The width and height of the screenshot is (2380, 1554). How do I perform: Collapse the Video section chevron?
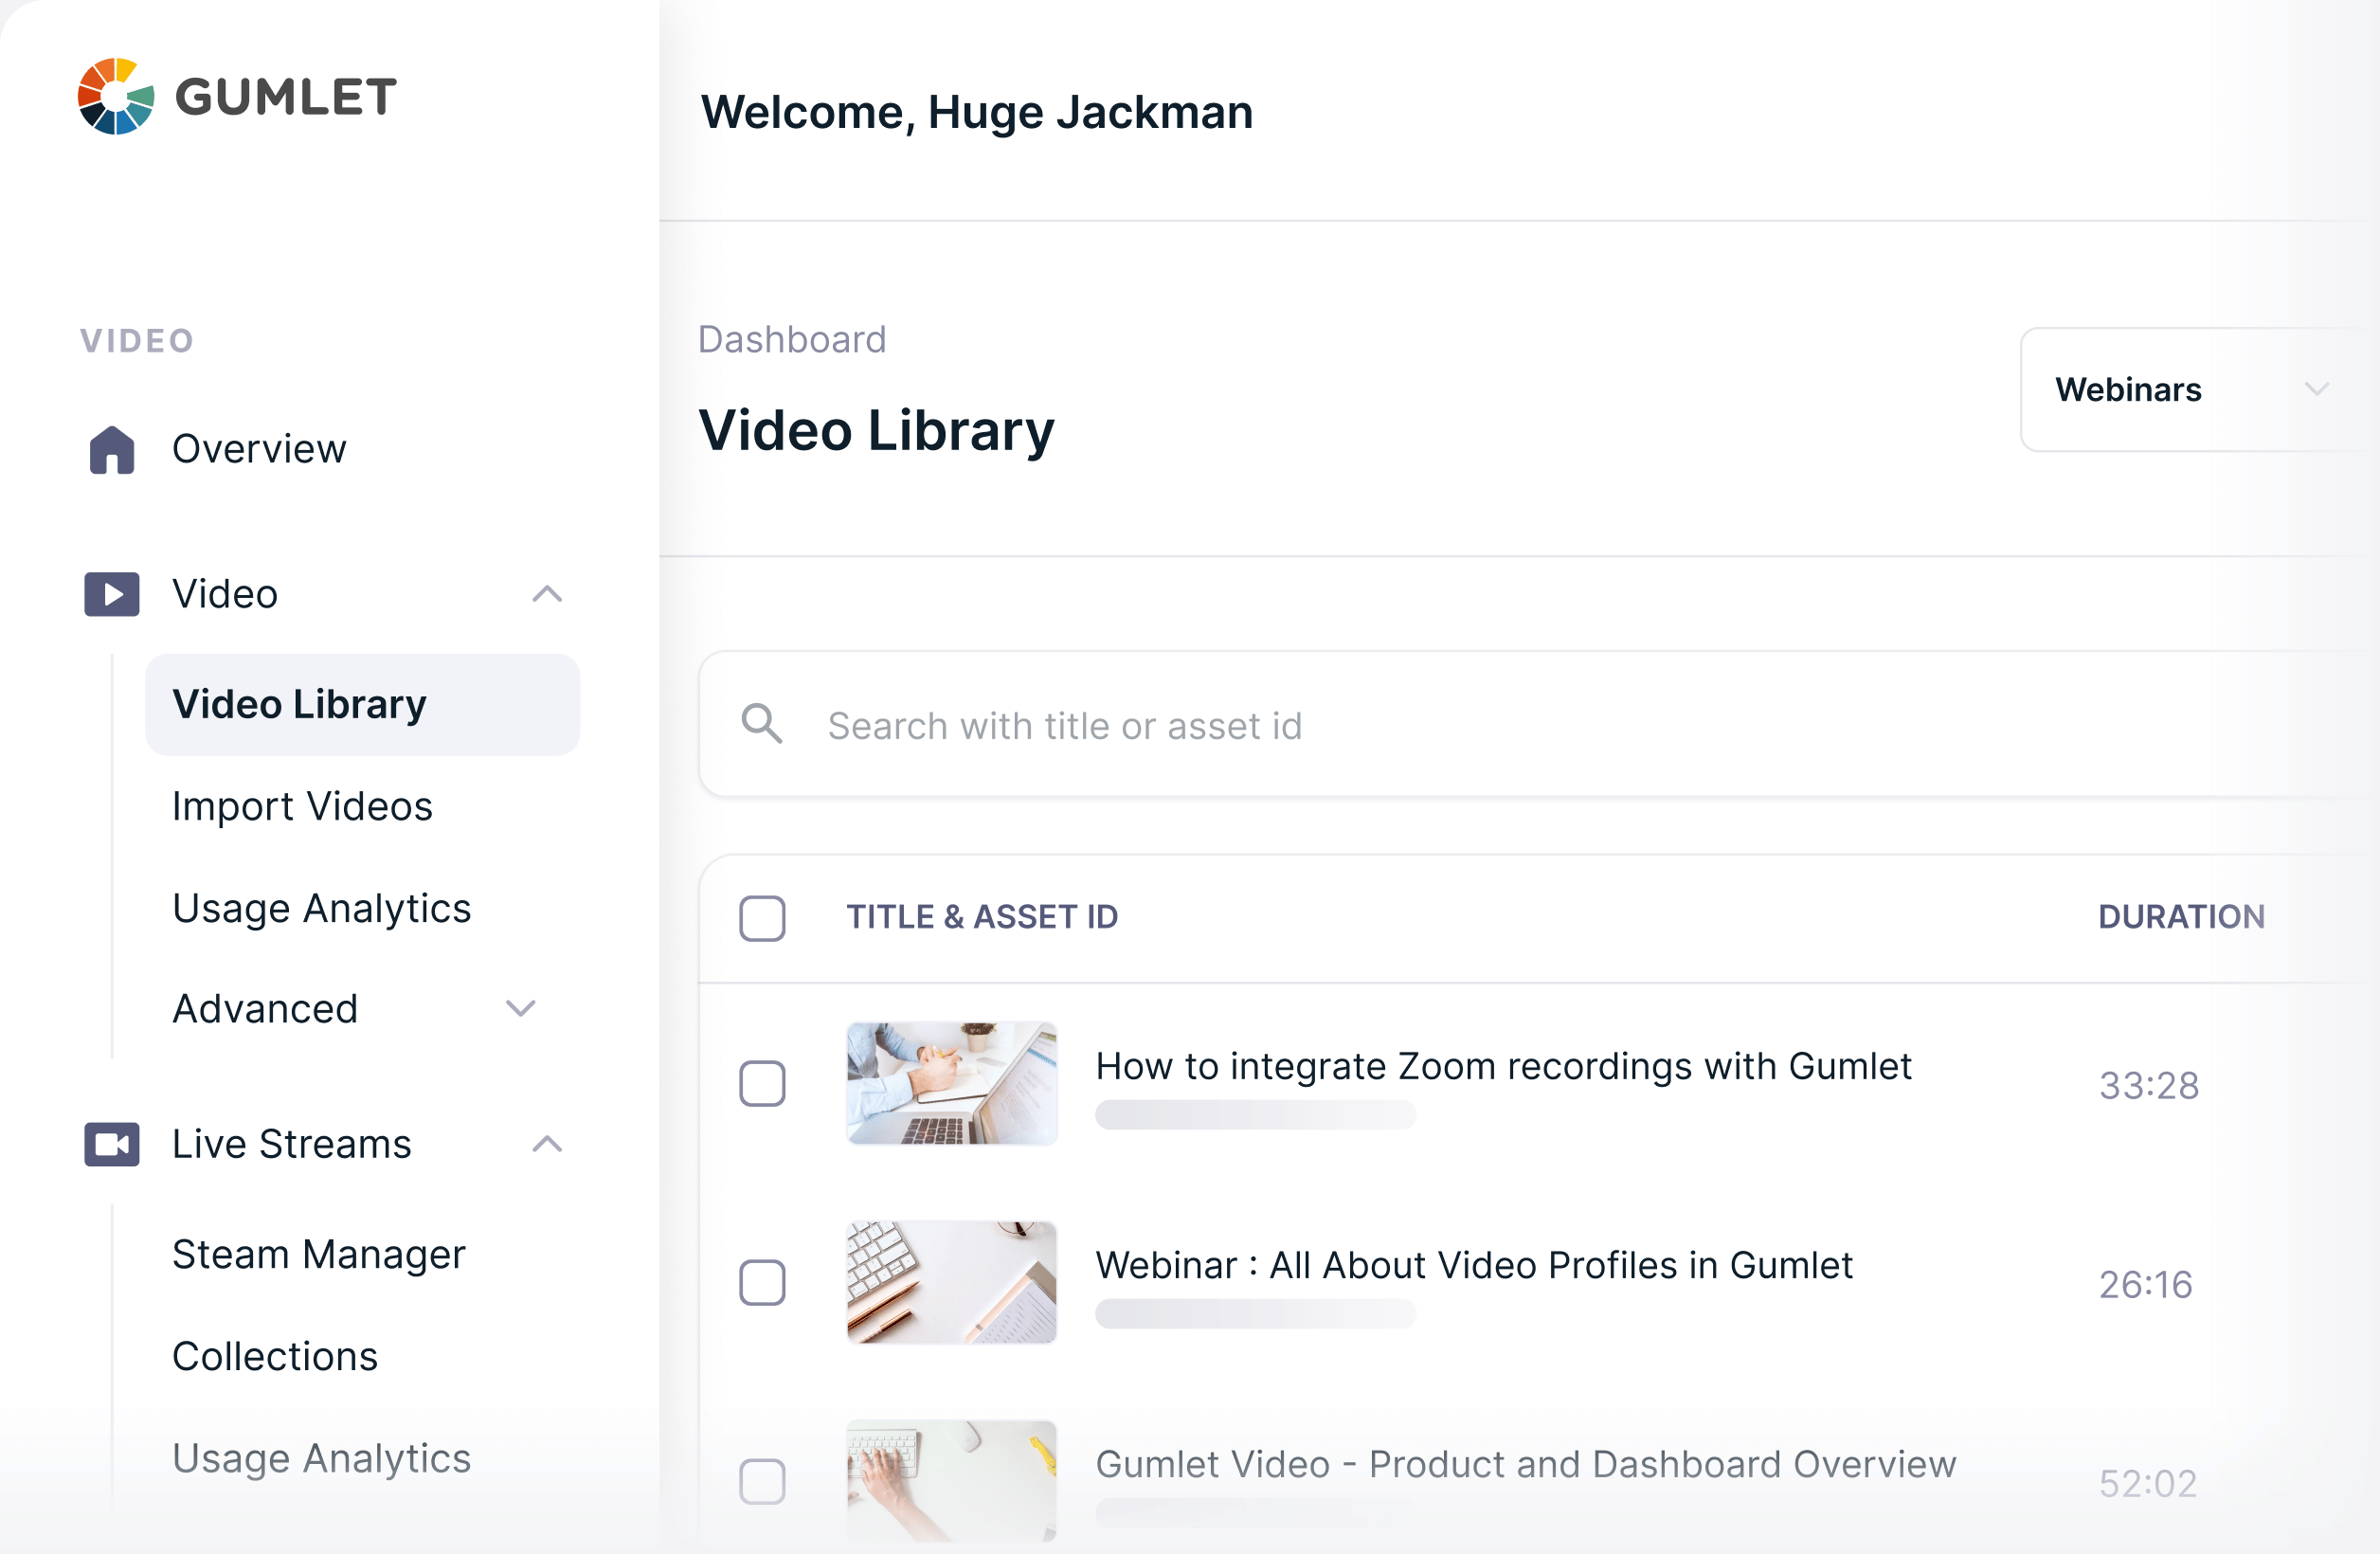(x=547, y=594)
